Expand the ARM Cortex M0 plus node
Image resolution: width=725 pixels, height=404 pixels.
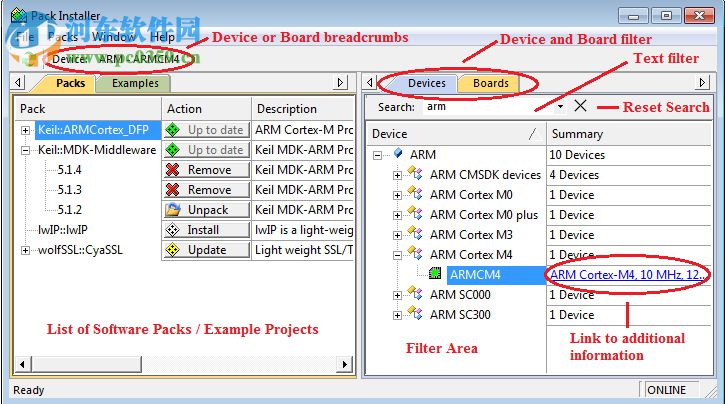coord(397,215)
